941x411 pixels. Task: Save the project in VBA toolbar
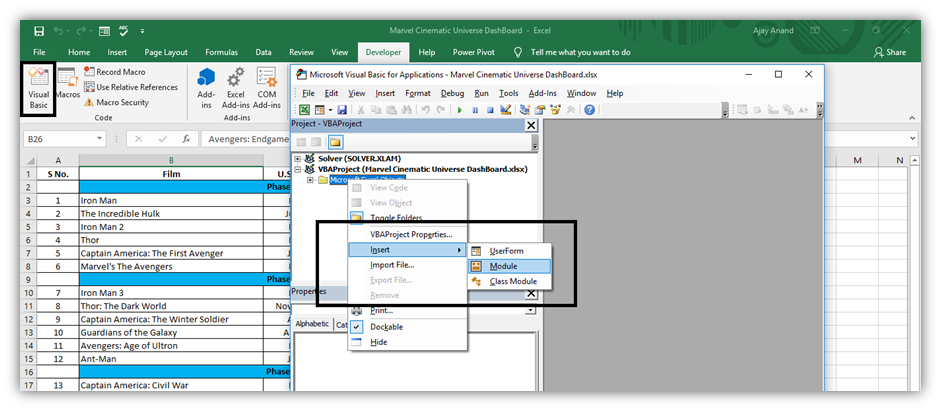click(342, 110)
